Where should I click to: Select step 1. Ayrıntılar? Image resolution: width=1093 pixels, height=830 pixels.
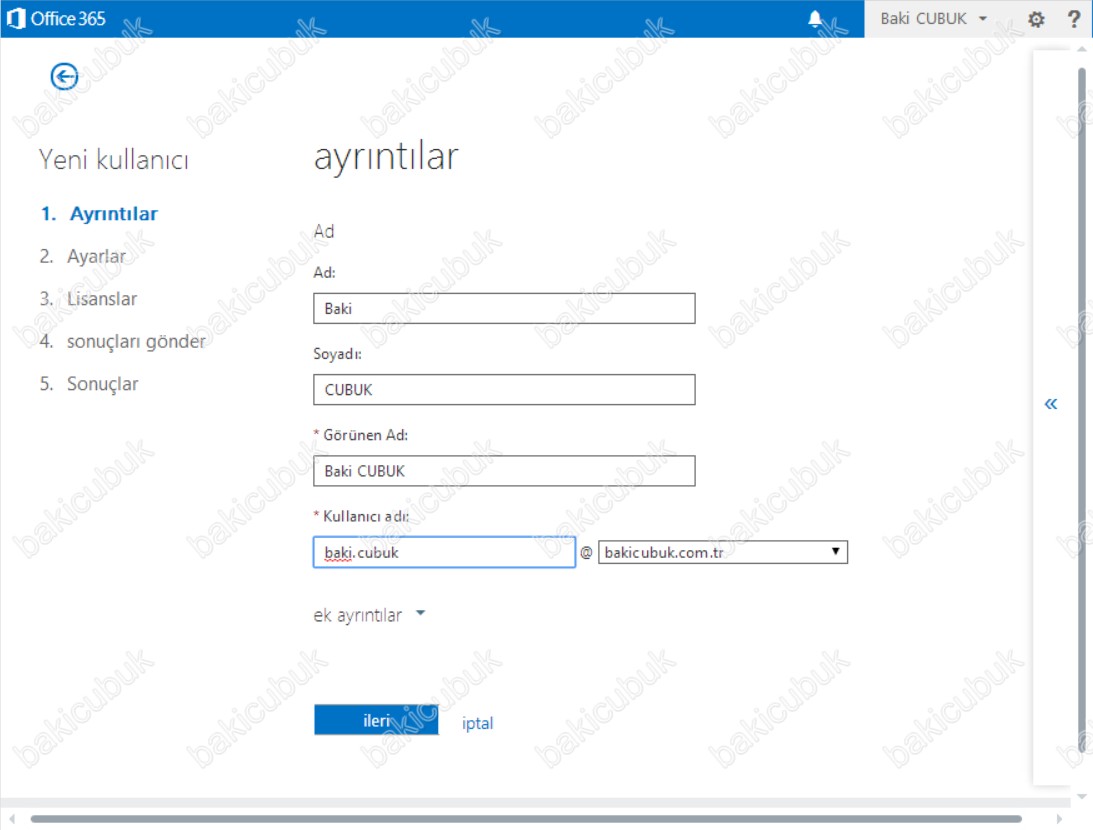(x=99, y=213)
